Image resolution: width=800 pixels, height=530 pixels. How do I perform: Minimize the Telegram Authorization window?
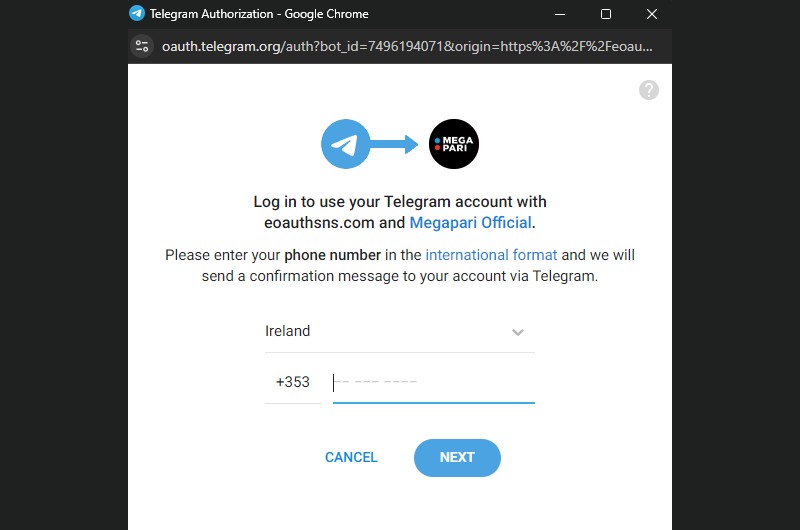pos(560,14)
